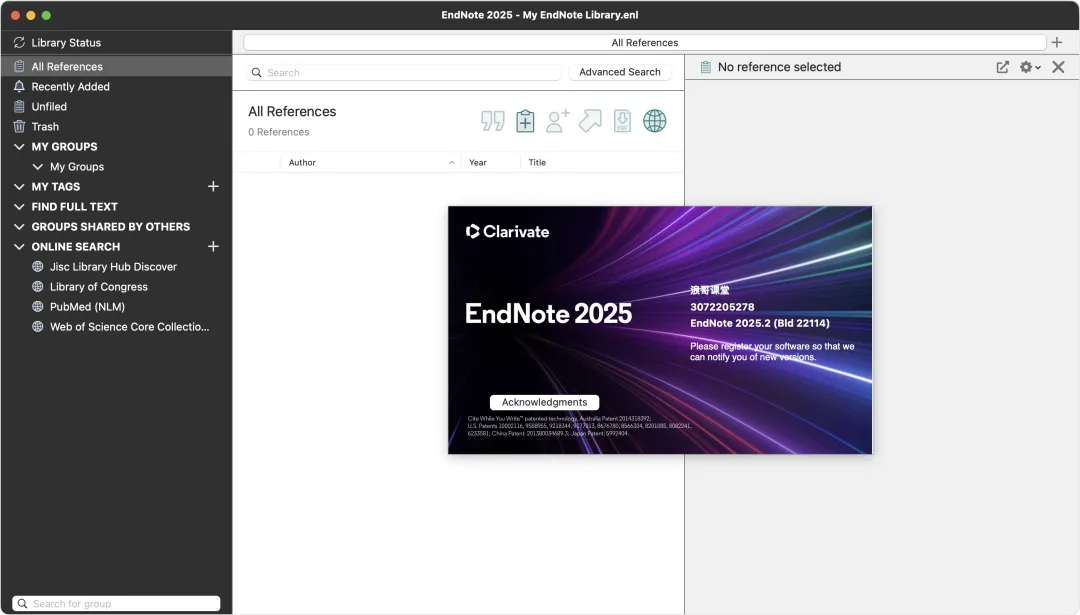Collapse the MY TAGS section
Image resolution: width=1080 pixels, height=615 pixels.
pyautogui.click(x=19, y=187)
